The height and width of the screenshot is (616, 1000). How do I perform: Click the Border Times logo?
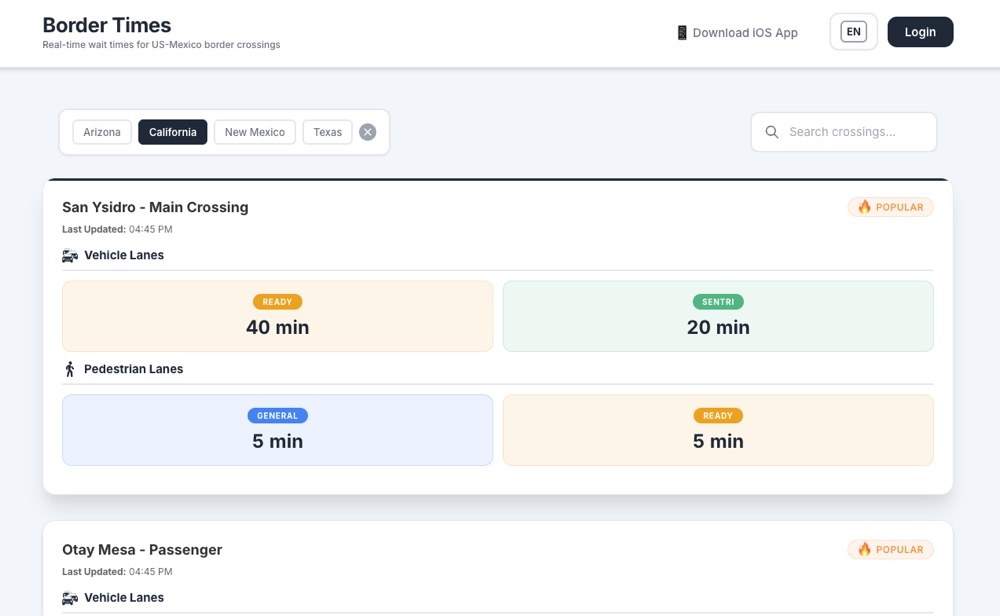point(106,25)
